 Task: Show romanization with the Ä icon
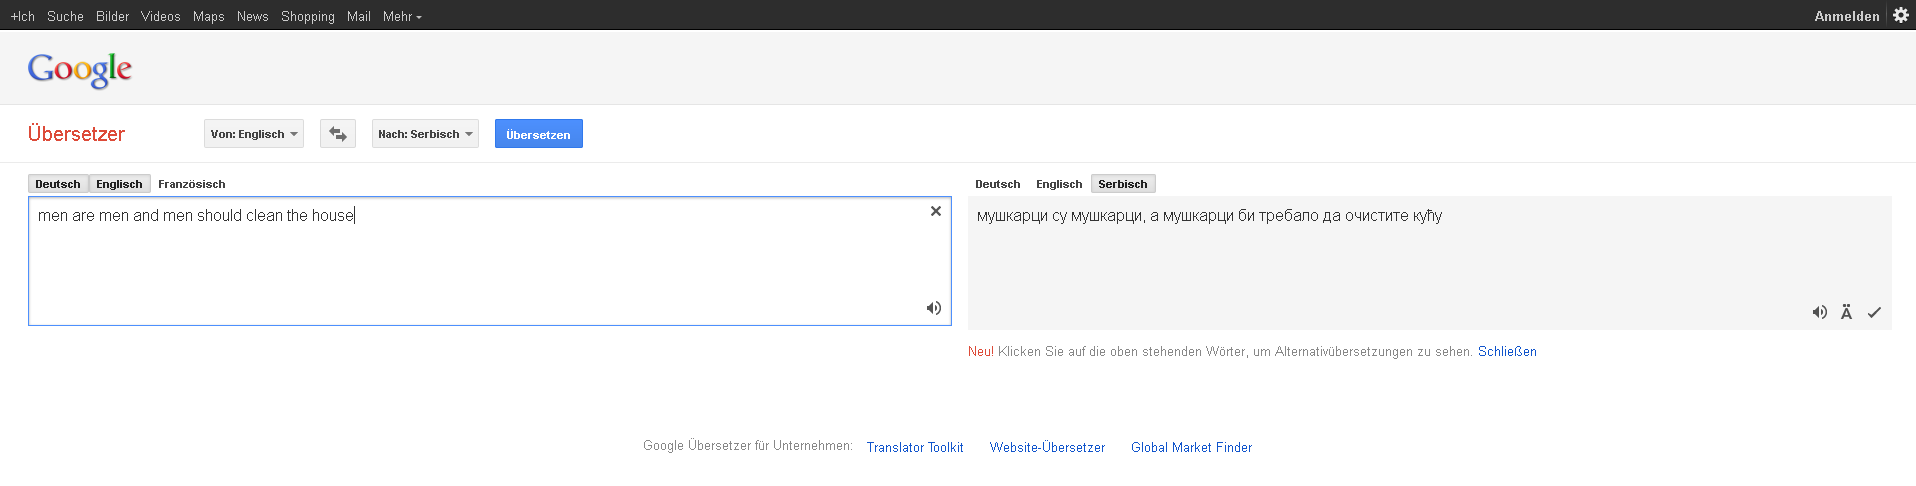pos(1846,312)
